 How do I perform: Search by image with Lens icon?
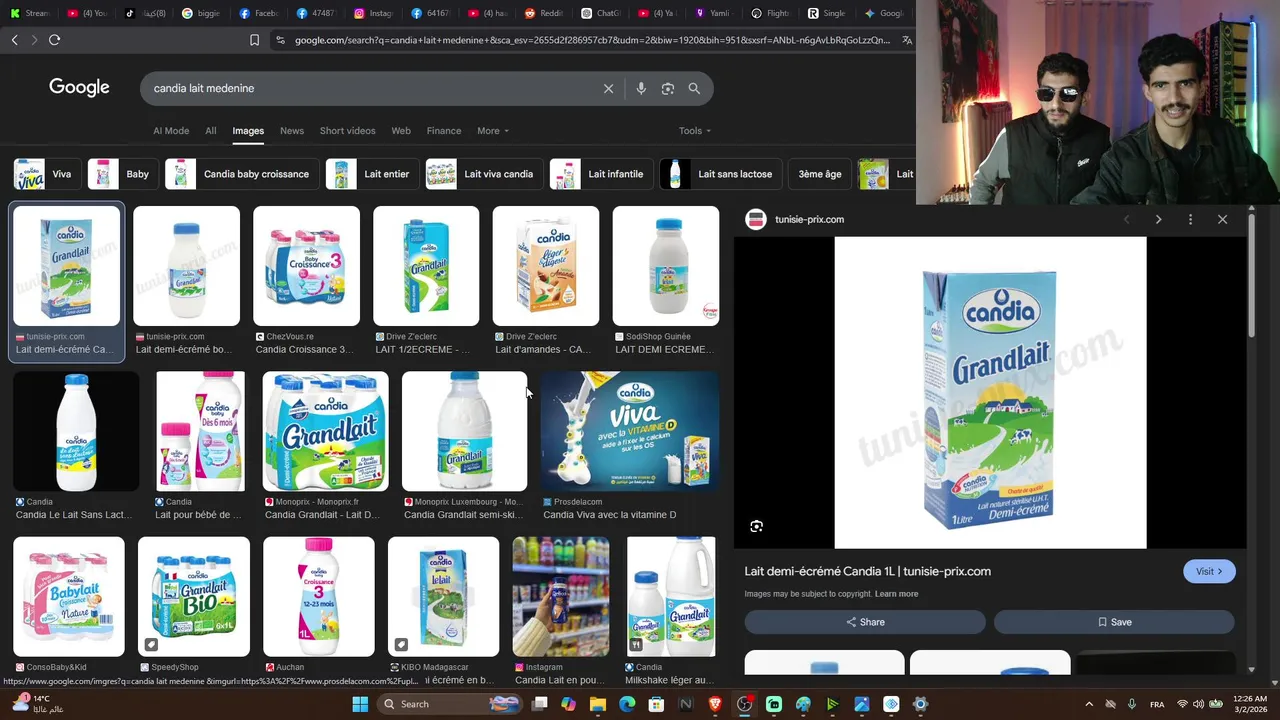pyautogui.click(x=667, y=88)
